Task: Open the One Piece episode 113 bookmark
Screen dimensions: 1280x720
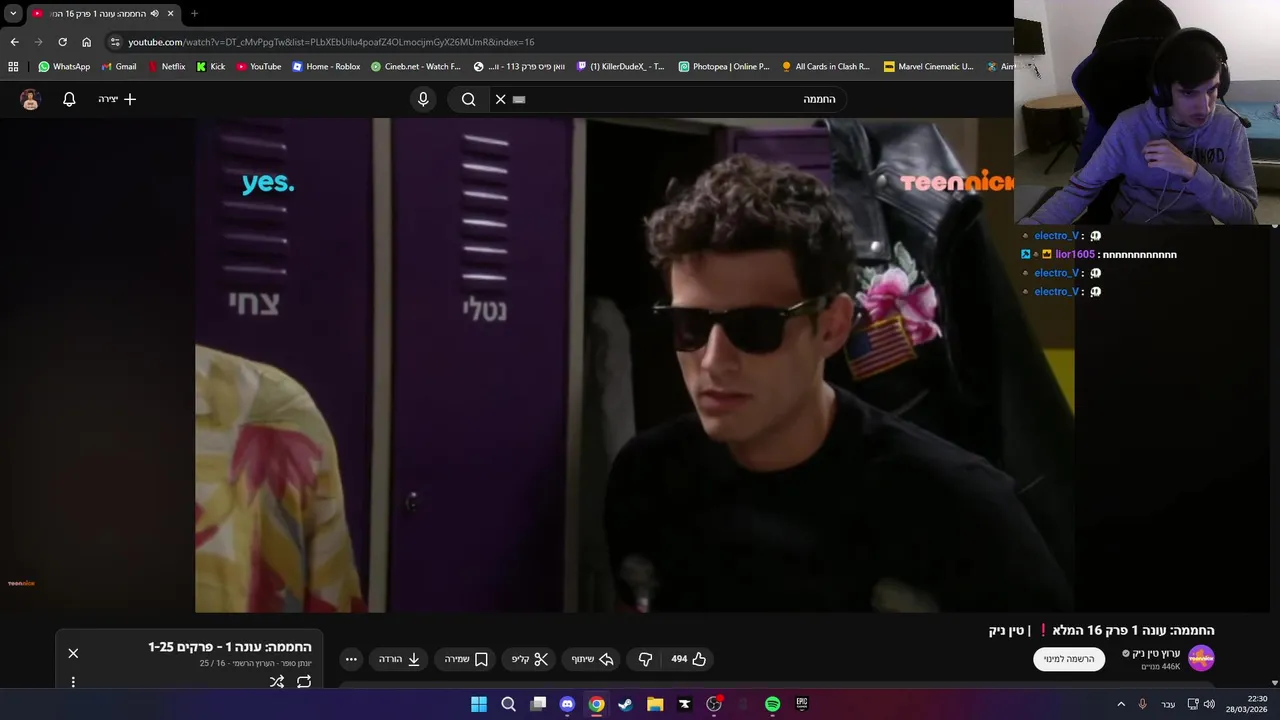Action: [519, 67]
